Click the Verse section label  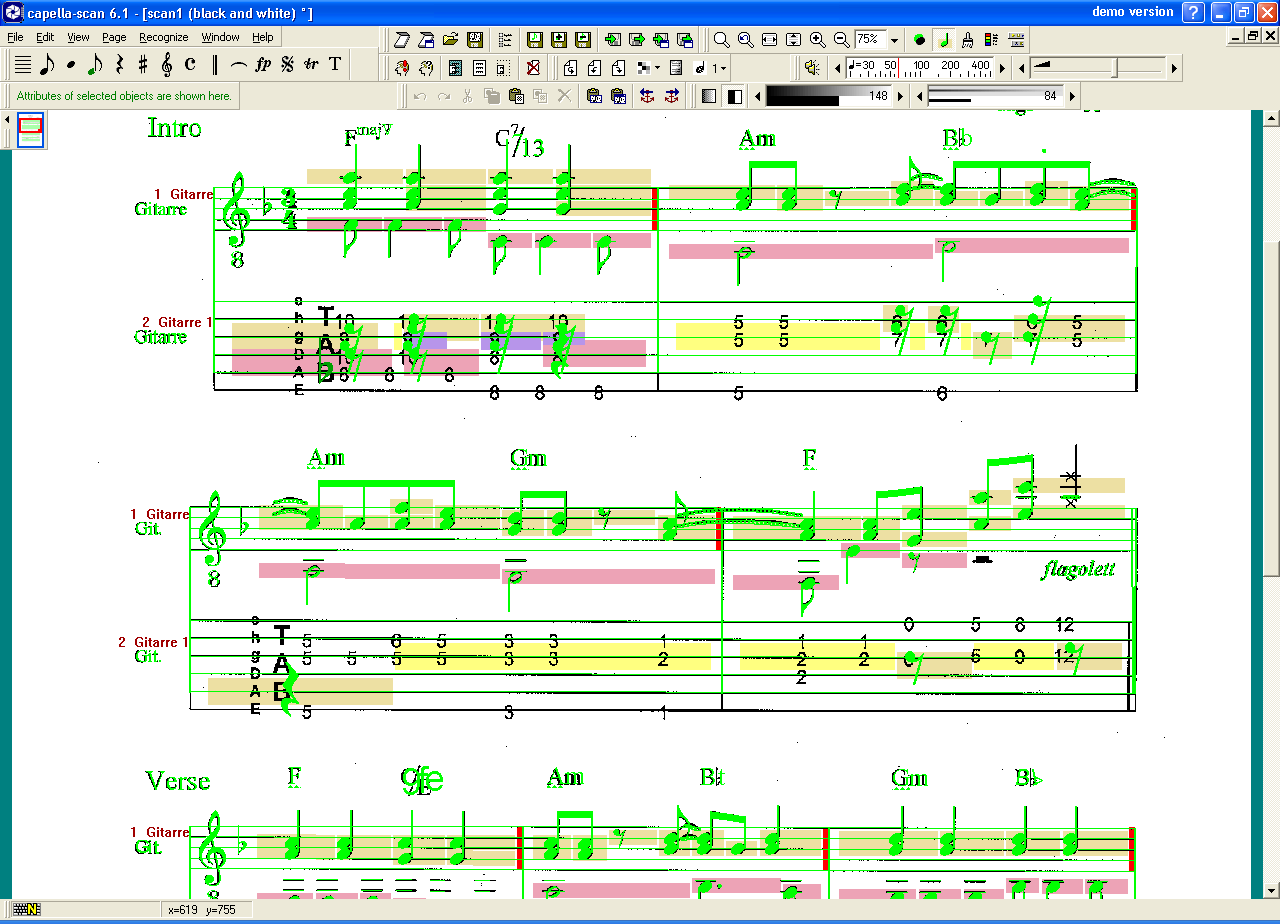(x=178, y=781)
